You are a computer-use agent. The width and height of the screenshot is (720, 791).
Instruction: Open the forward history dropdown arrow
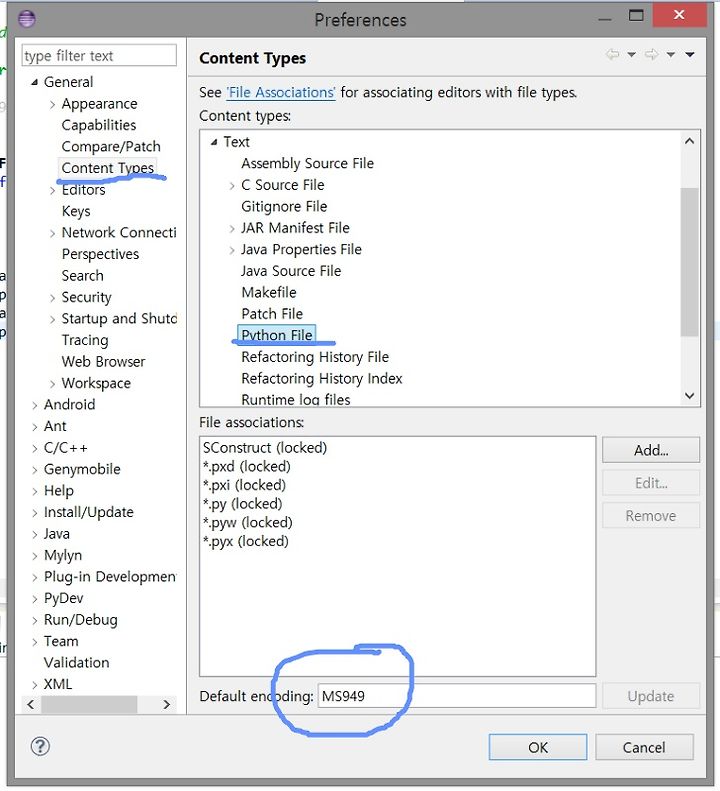point(671,54)
